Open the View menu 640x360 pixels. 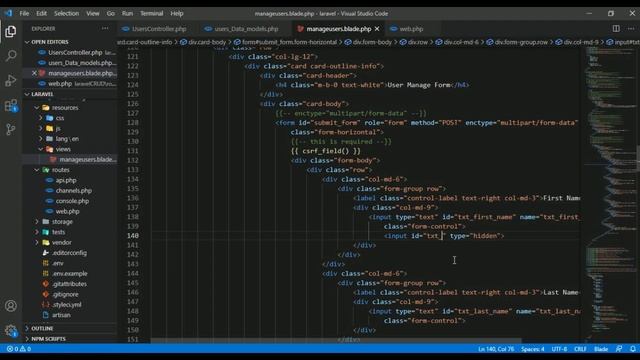click(93, 13)
